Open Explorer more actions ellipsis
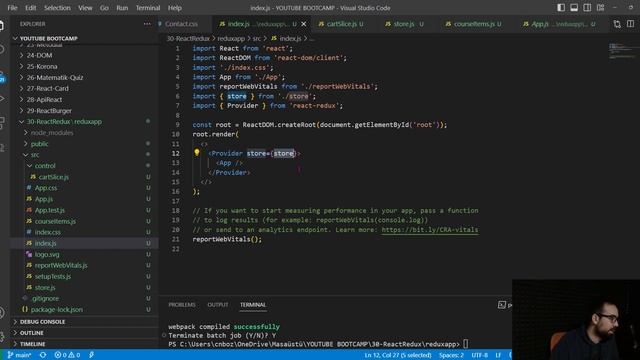 147,24
